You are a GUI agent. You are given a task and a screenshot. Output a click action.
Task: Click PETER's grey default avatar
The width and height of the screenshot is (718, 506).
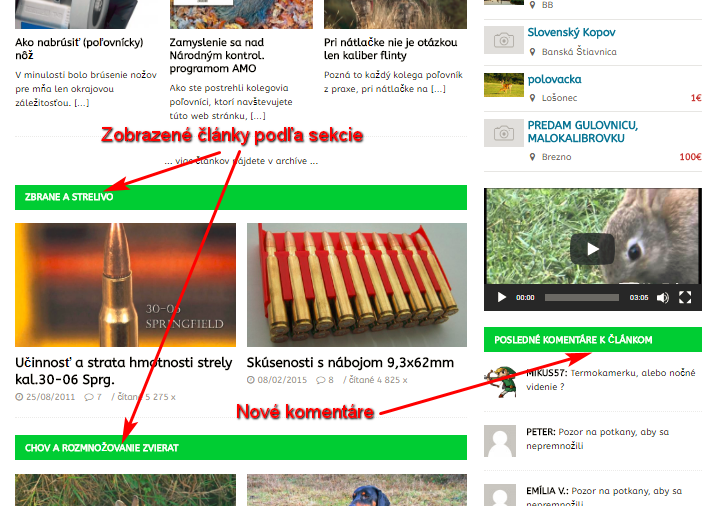pyautogui.click(x=500, y=441)
